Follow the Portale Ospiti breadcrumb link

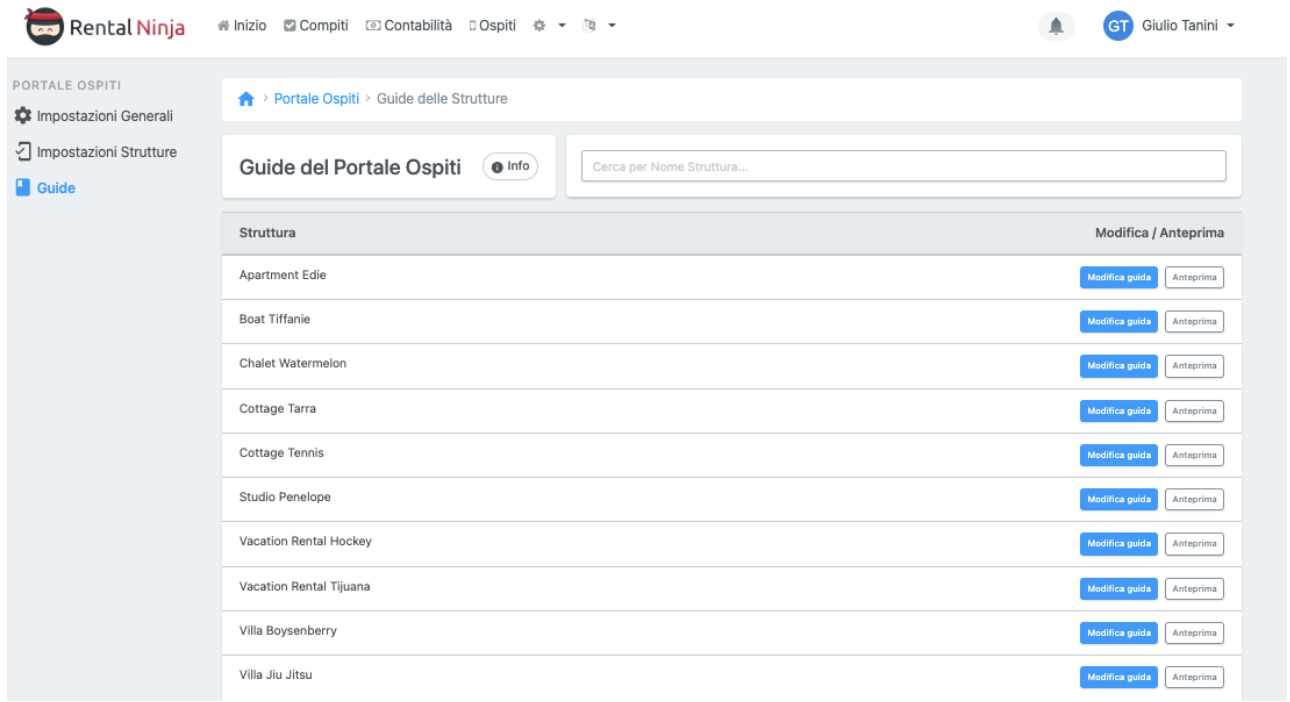(316, 99)
